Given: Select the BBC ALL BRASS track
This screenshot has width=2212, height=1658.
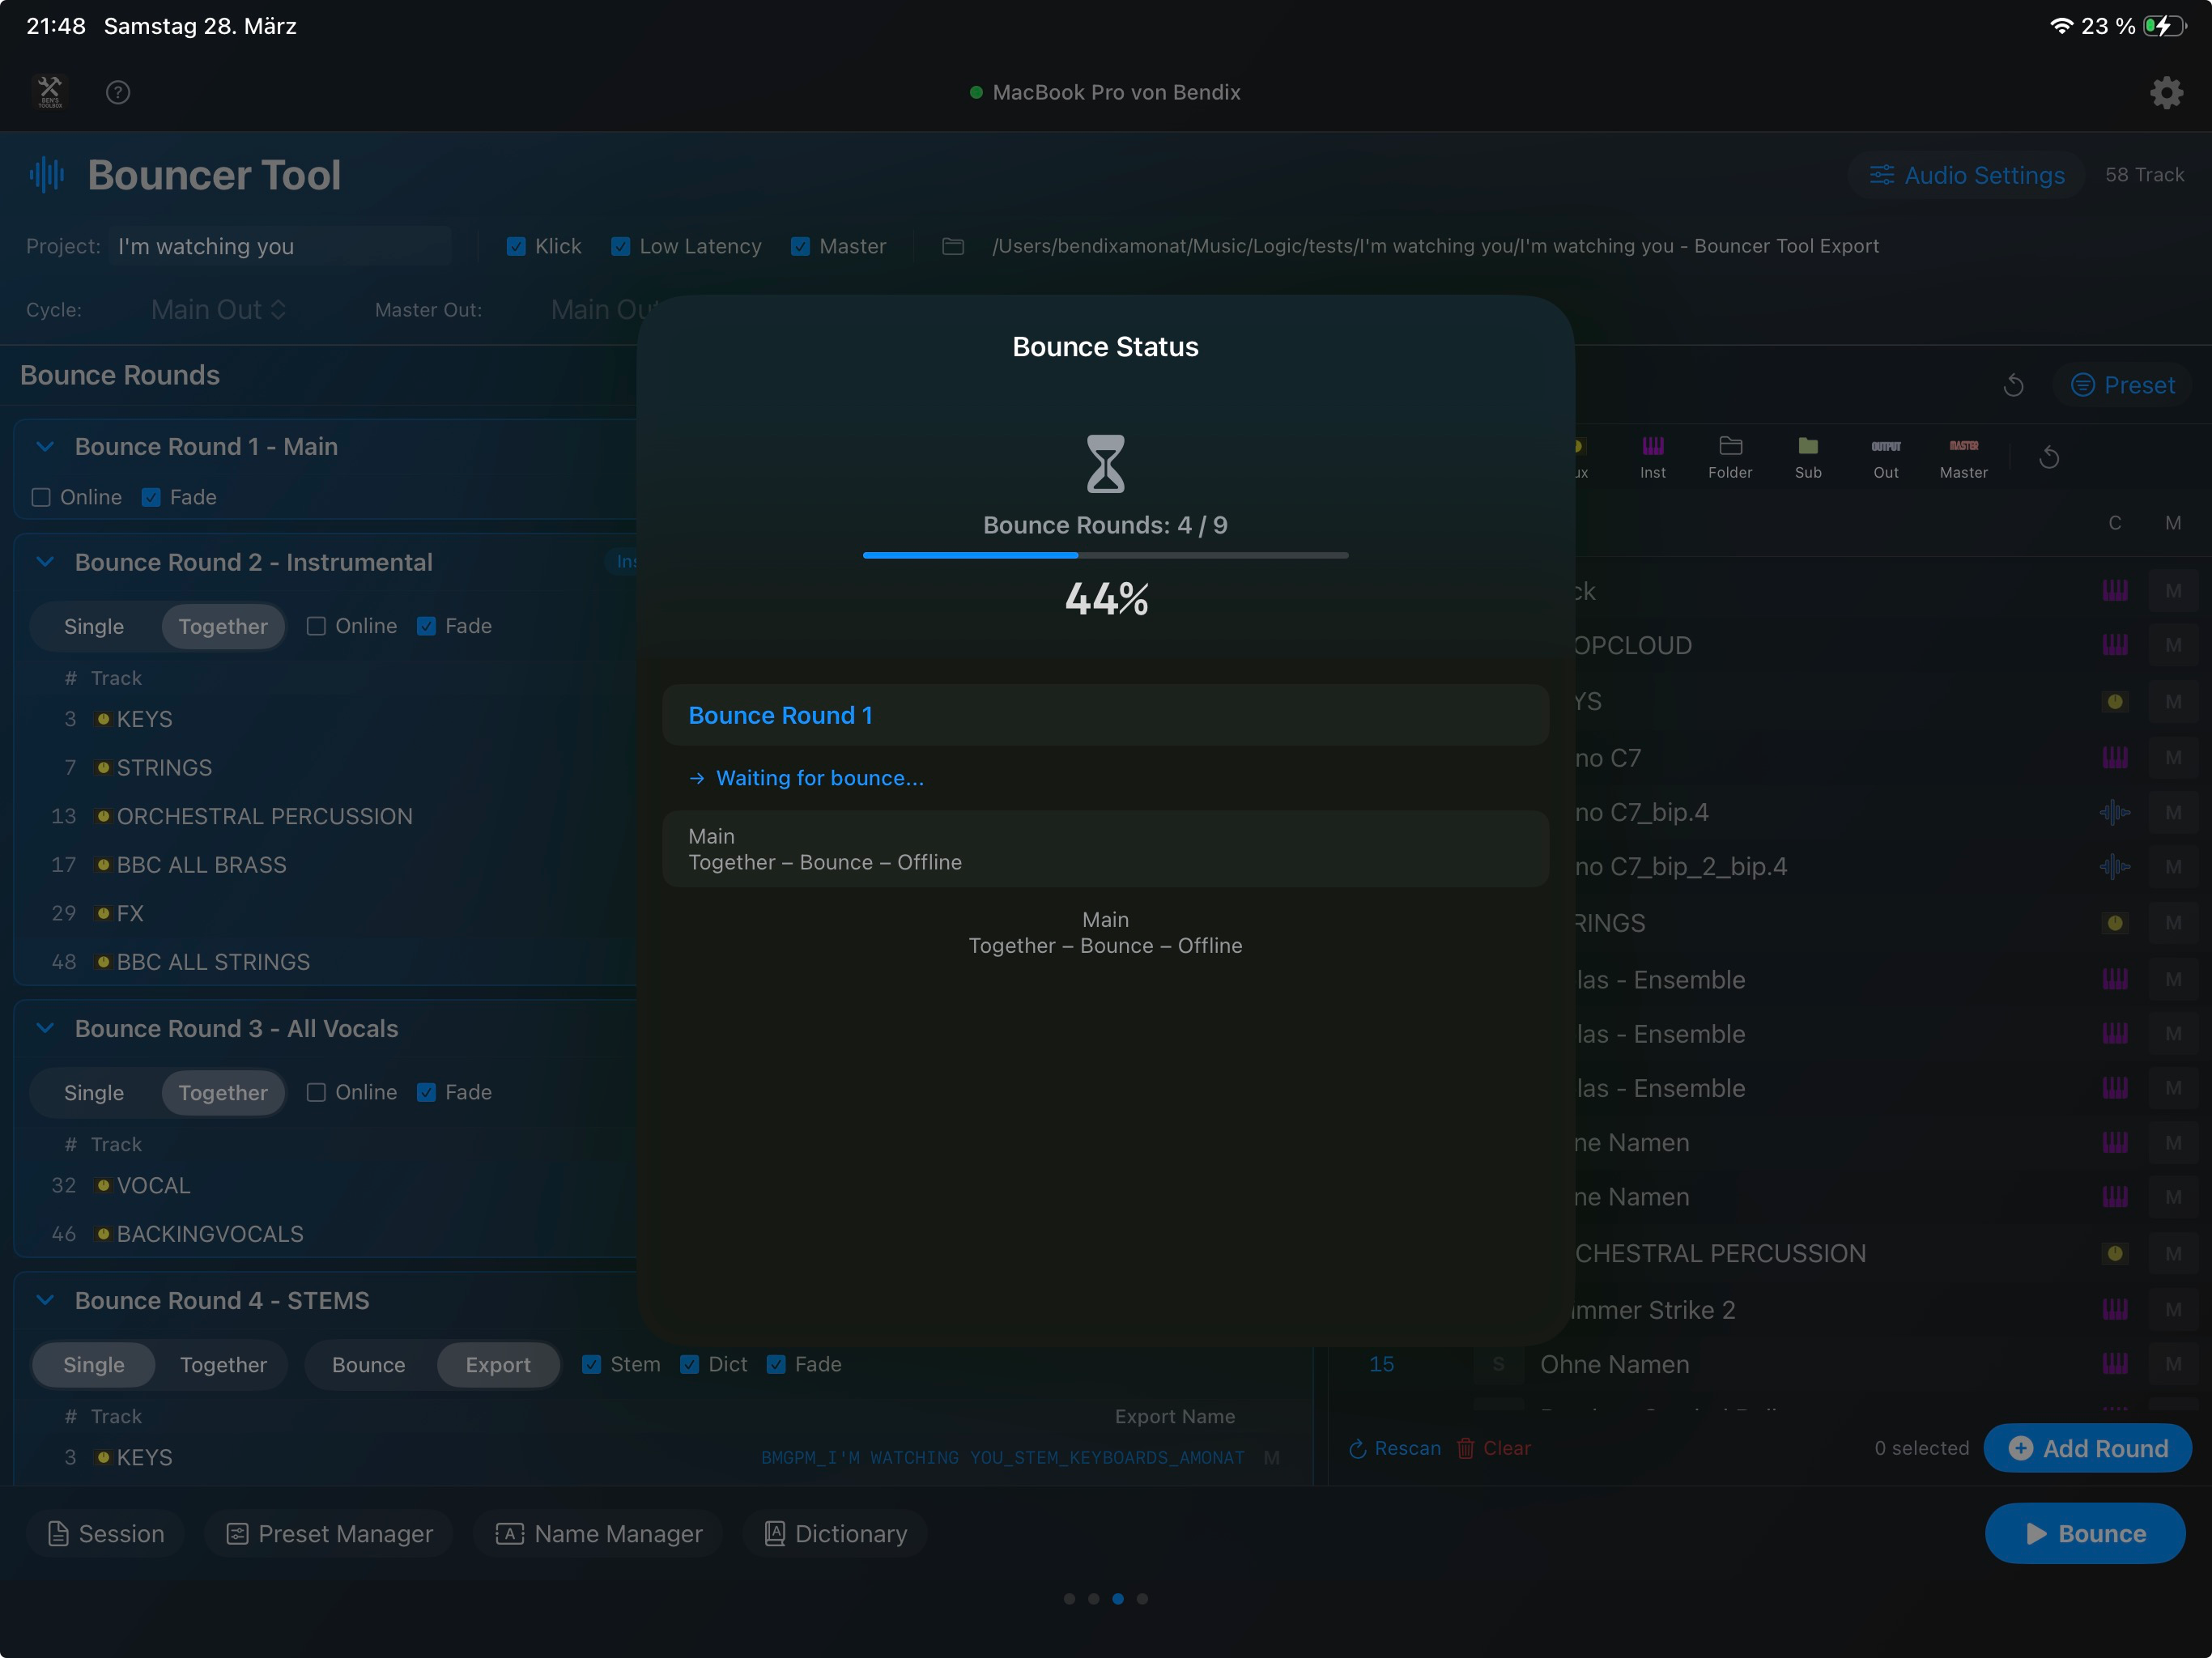Looking at the screenshot, I should pyautogui.click(x=202, y=865).
